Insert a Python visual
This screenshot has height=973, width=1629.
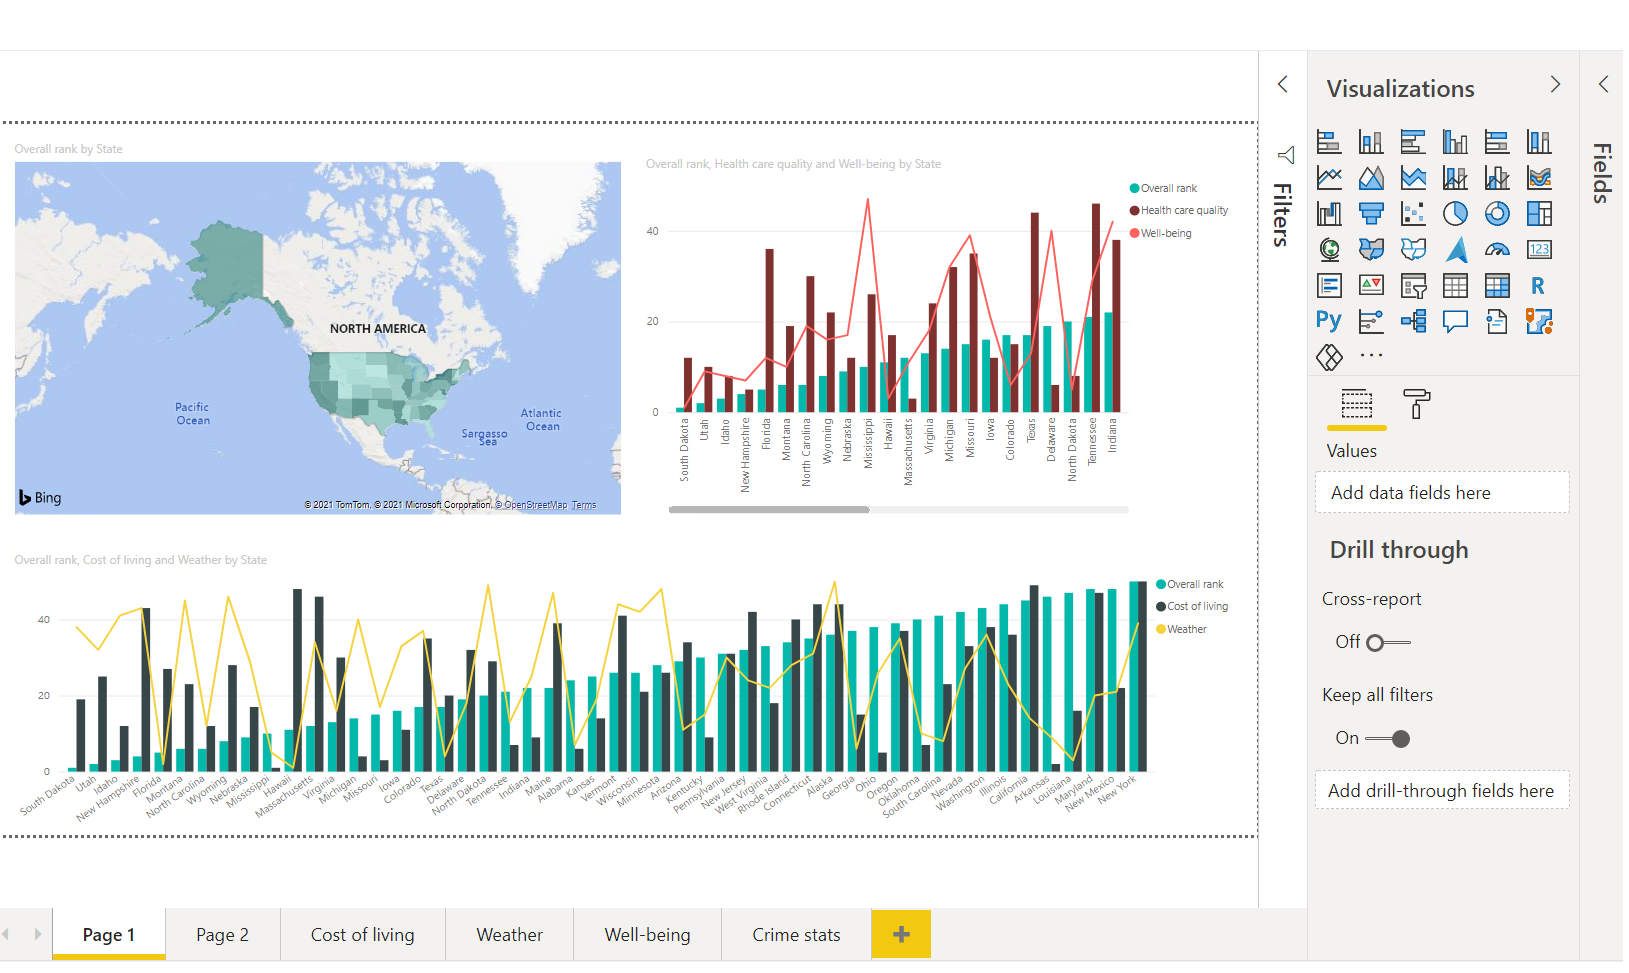point(1329,321)
